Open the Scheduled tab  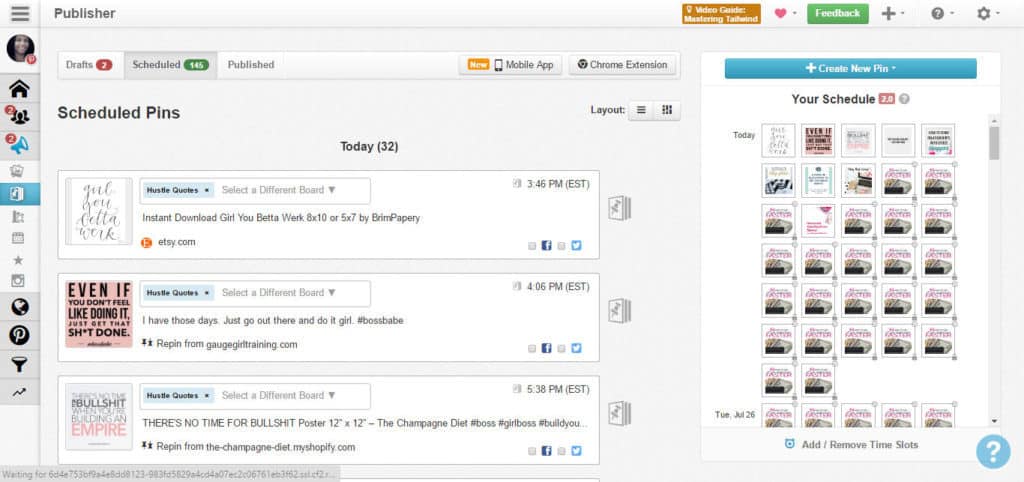[x=170, y=65]
